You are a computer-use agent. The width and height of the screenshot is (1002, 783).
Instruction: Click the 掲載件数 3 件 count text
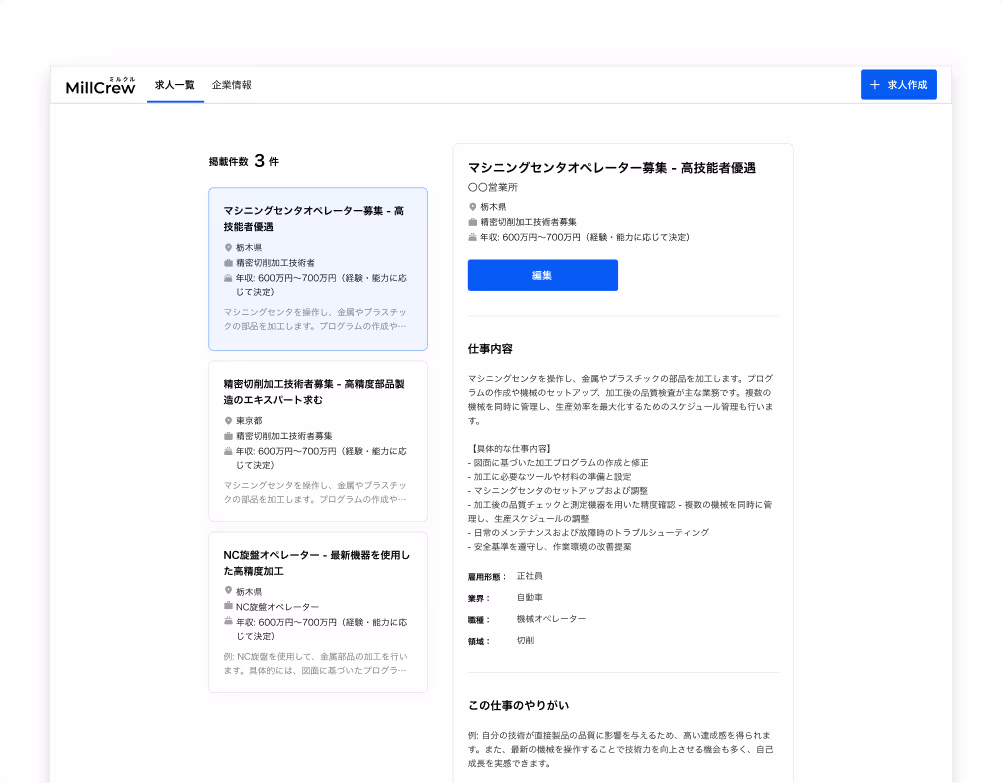tap(243, 160)
